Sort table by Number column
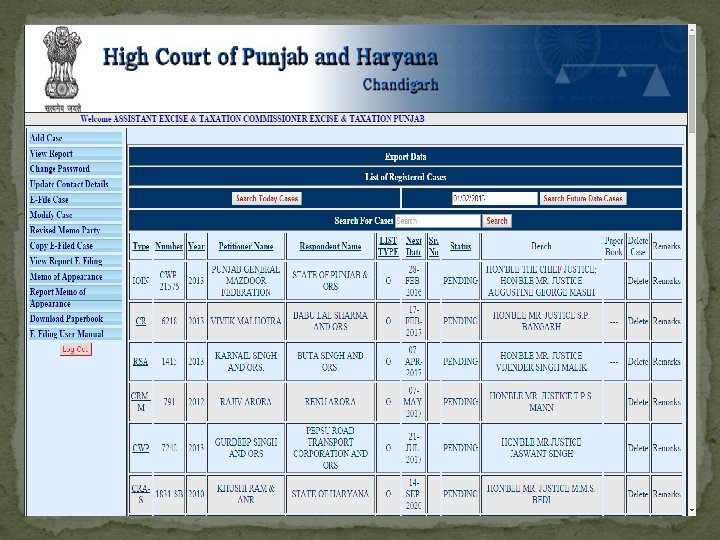 click(x=169, y=246)
